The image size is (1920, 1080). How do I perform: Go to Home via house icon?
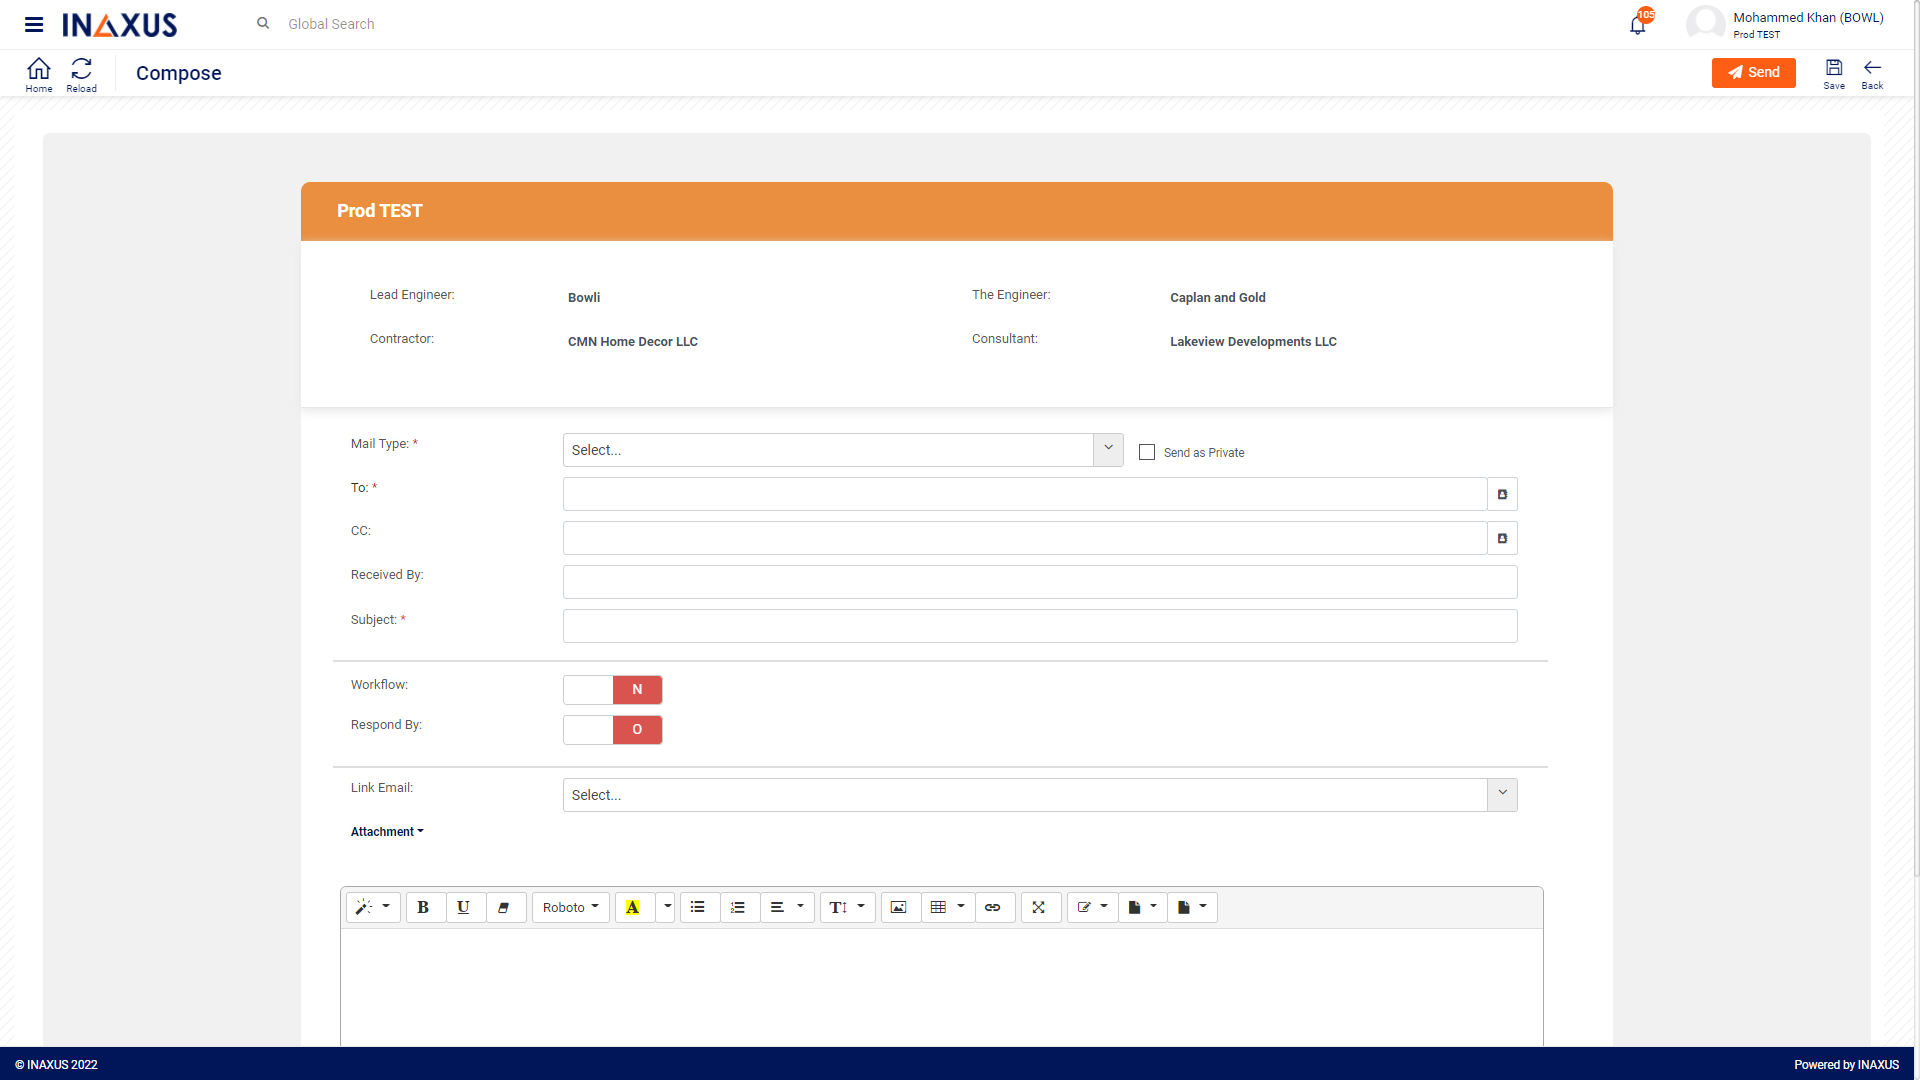click(39, 73)
